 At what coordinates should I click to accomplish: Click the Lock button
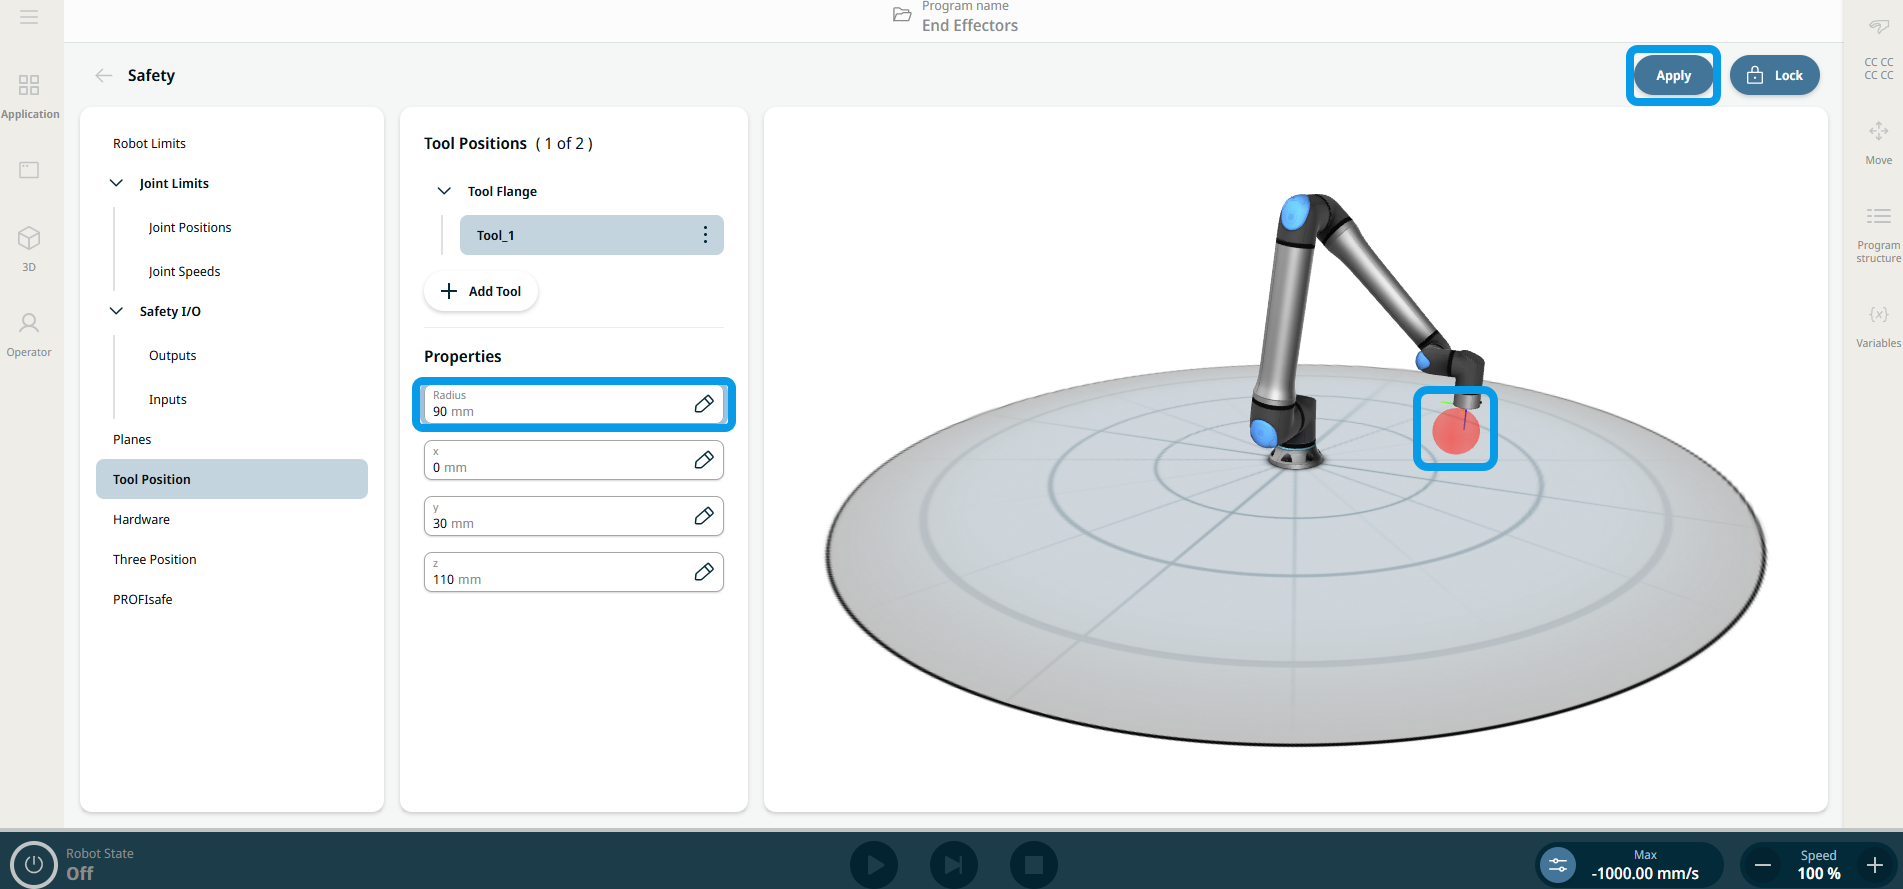click(1774, 75)
